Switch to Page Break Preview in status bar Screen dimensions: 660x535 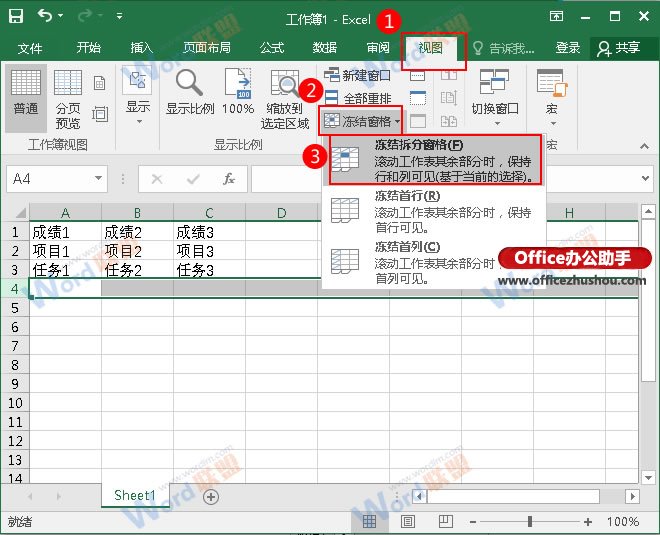click(446, 522)
